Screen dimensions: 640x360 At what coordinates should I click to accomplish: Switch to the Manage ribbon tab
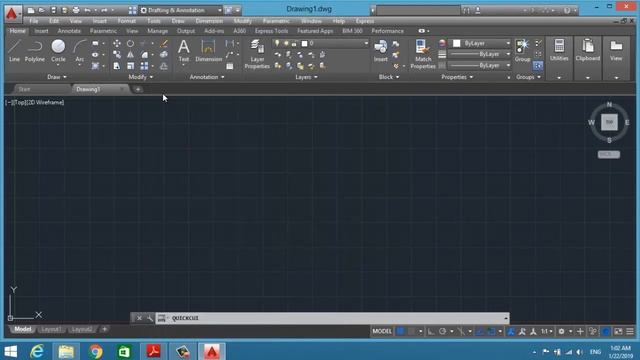tap(158, 31)
